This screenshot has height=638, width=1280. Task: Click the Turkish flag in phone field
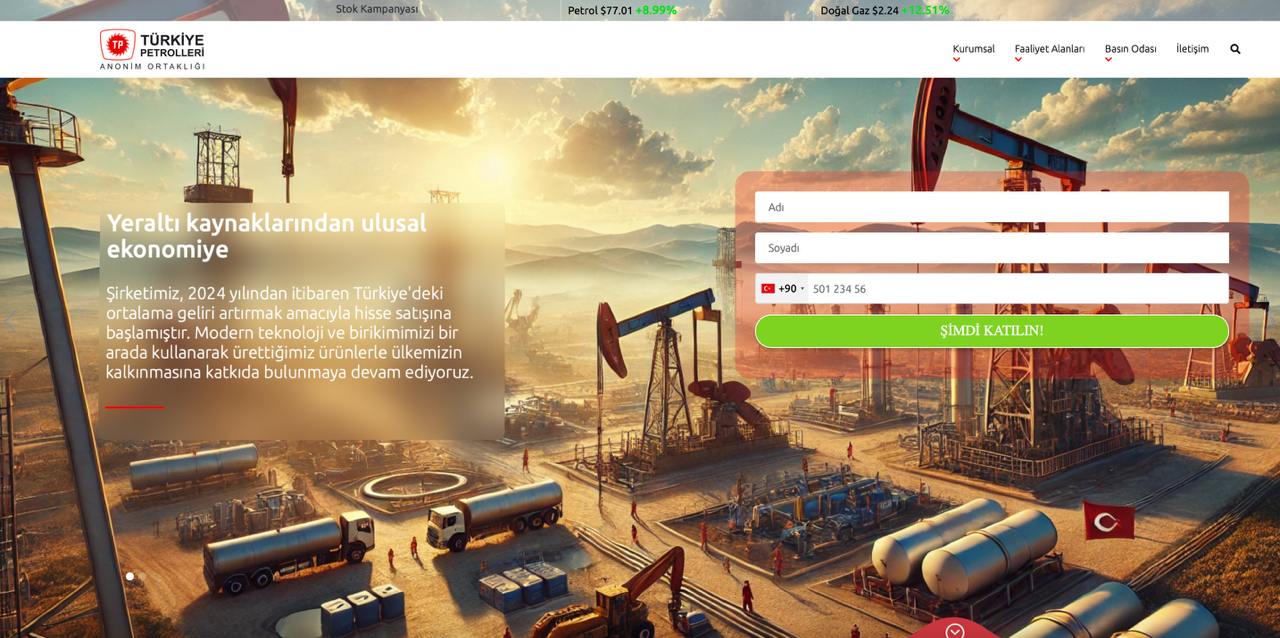coord(768,289)
